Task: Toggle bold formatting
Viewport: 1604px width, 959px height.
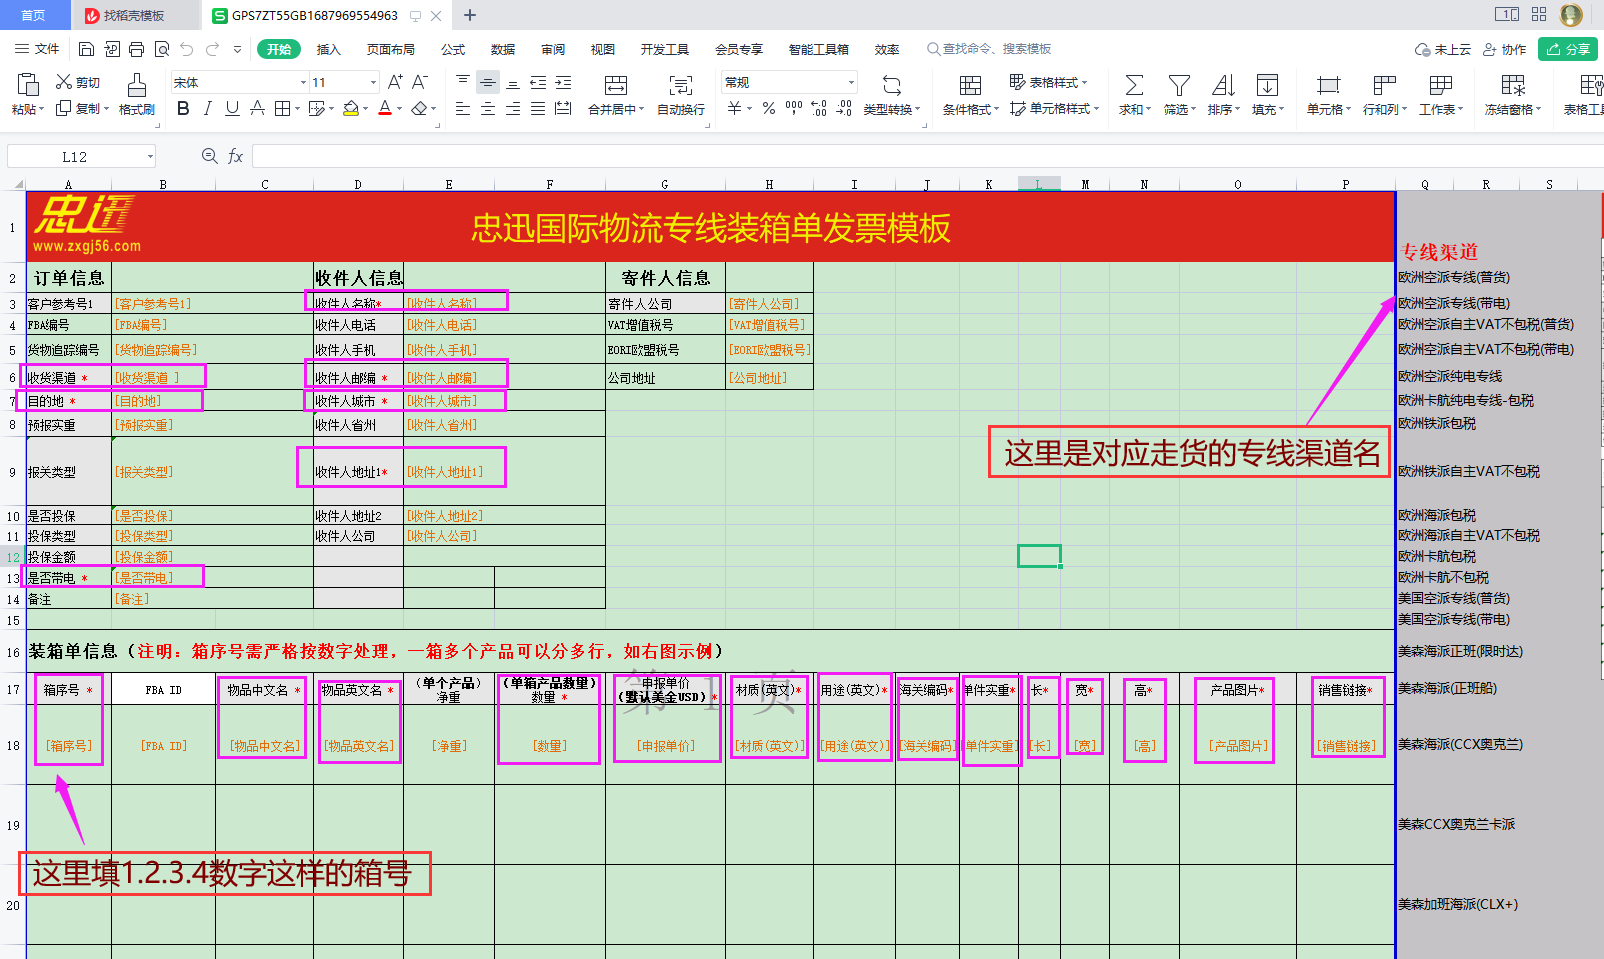Action: pos(182,109)
